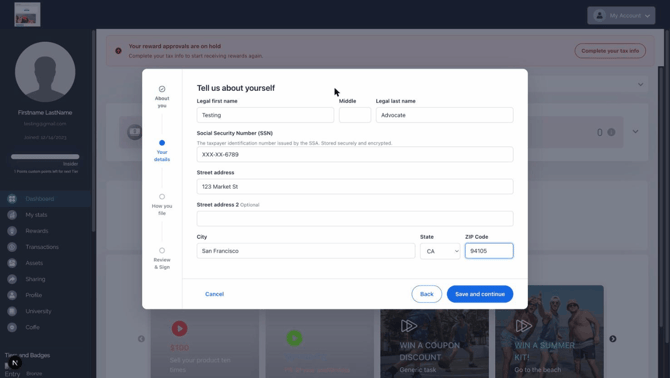Open Profile in the sidebar menu
Screen dimensions: 670x378
[x=33, y=295]
